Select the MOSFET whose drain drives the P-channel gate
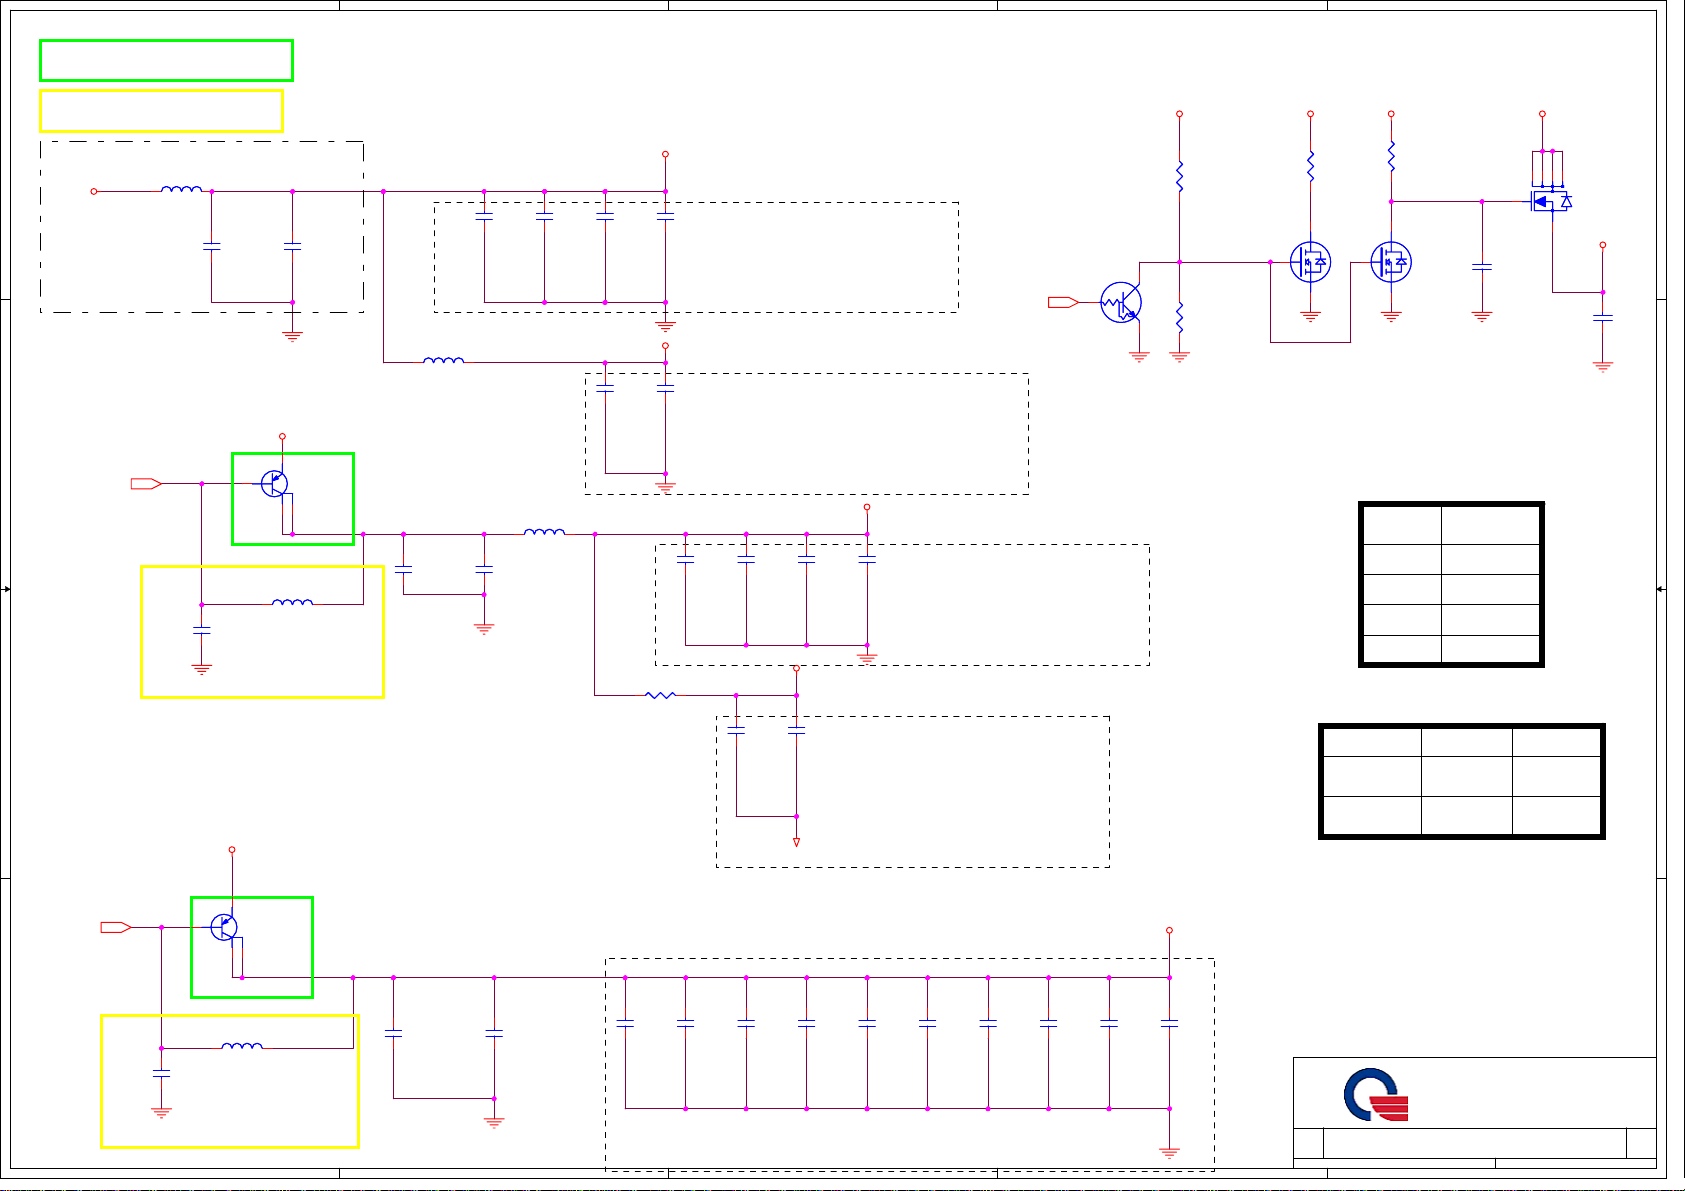This screenshot has height=1191, width=1685. [x=1391, y=262]
